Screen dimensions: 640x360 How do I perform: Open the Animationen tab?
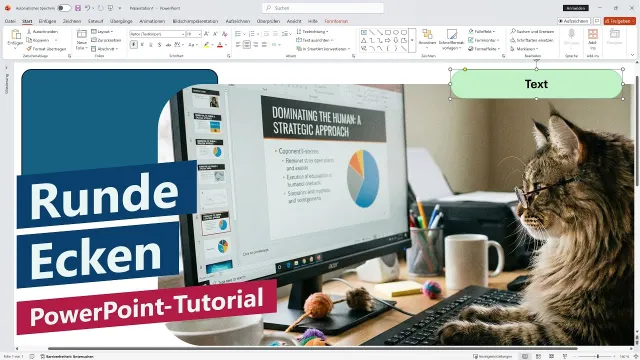click(x=152, y=21)
